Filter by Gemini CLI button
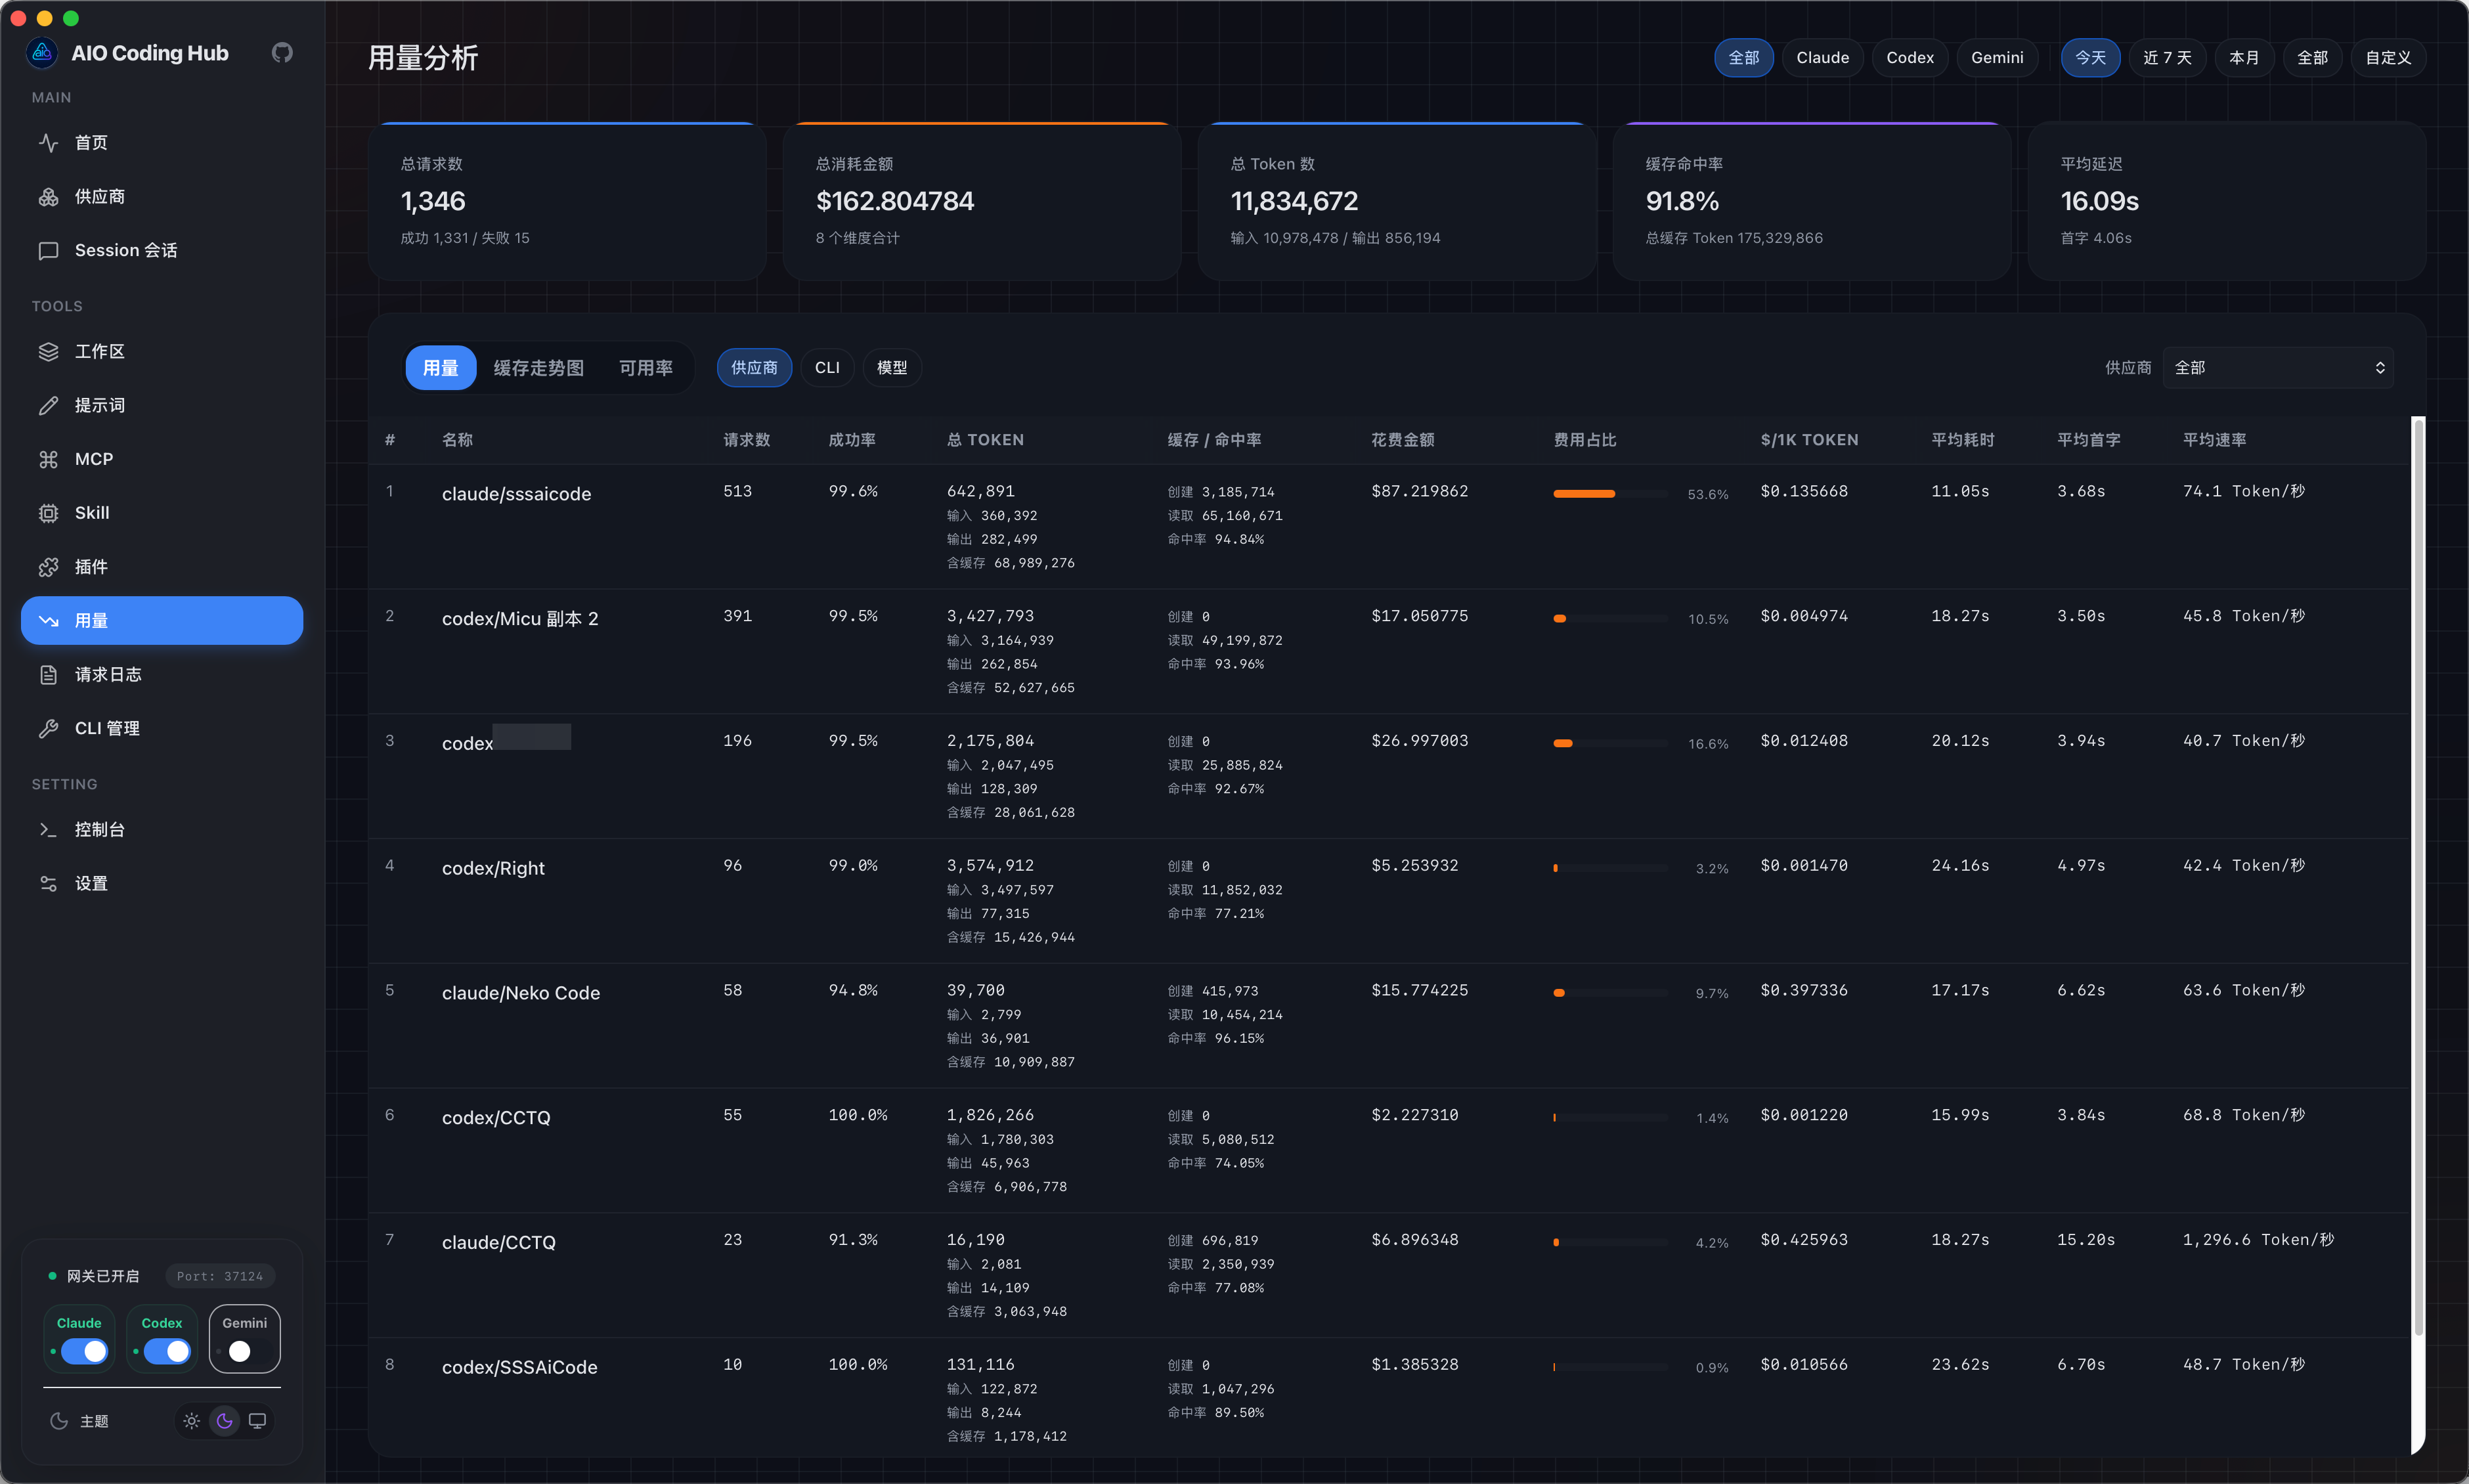The image size is (2469, 1484). [x=1996, y=58]
